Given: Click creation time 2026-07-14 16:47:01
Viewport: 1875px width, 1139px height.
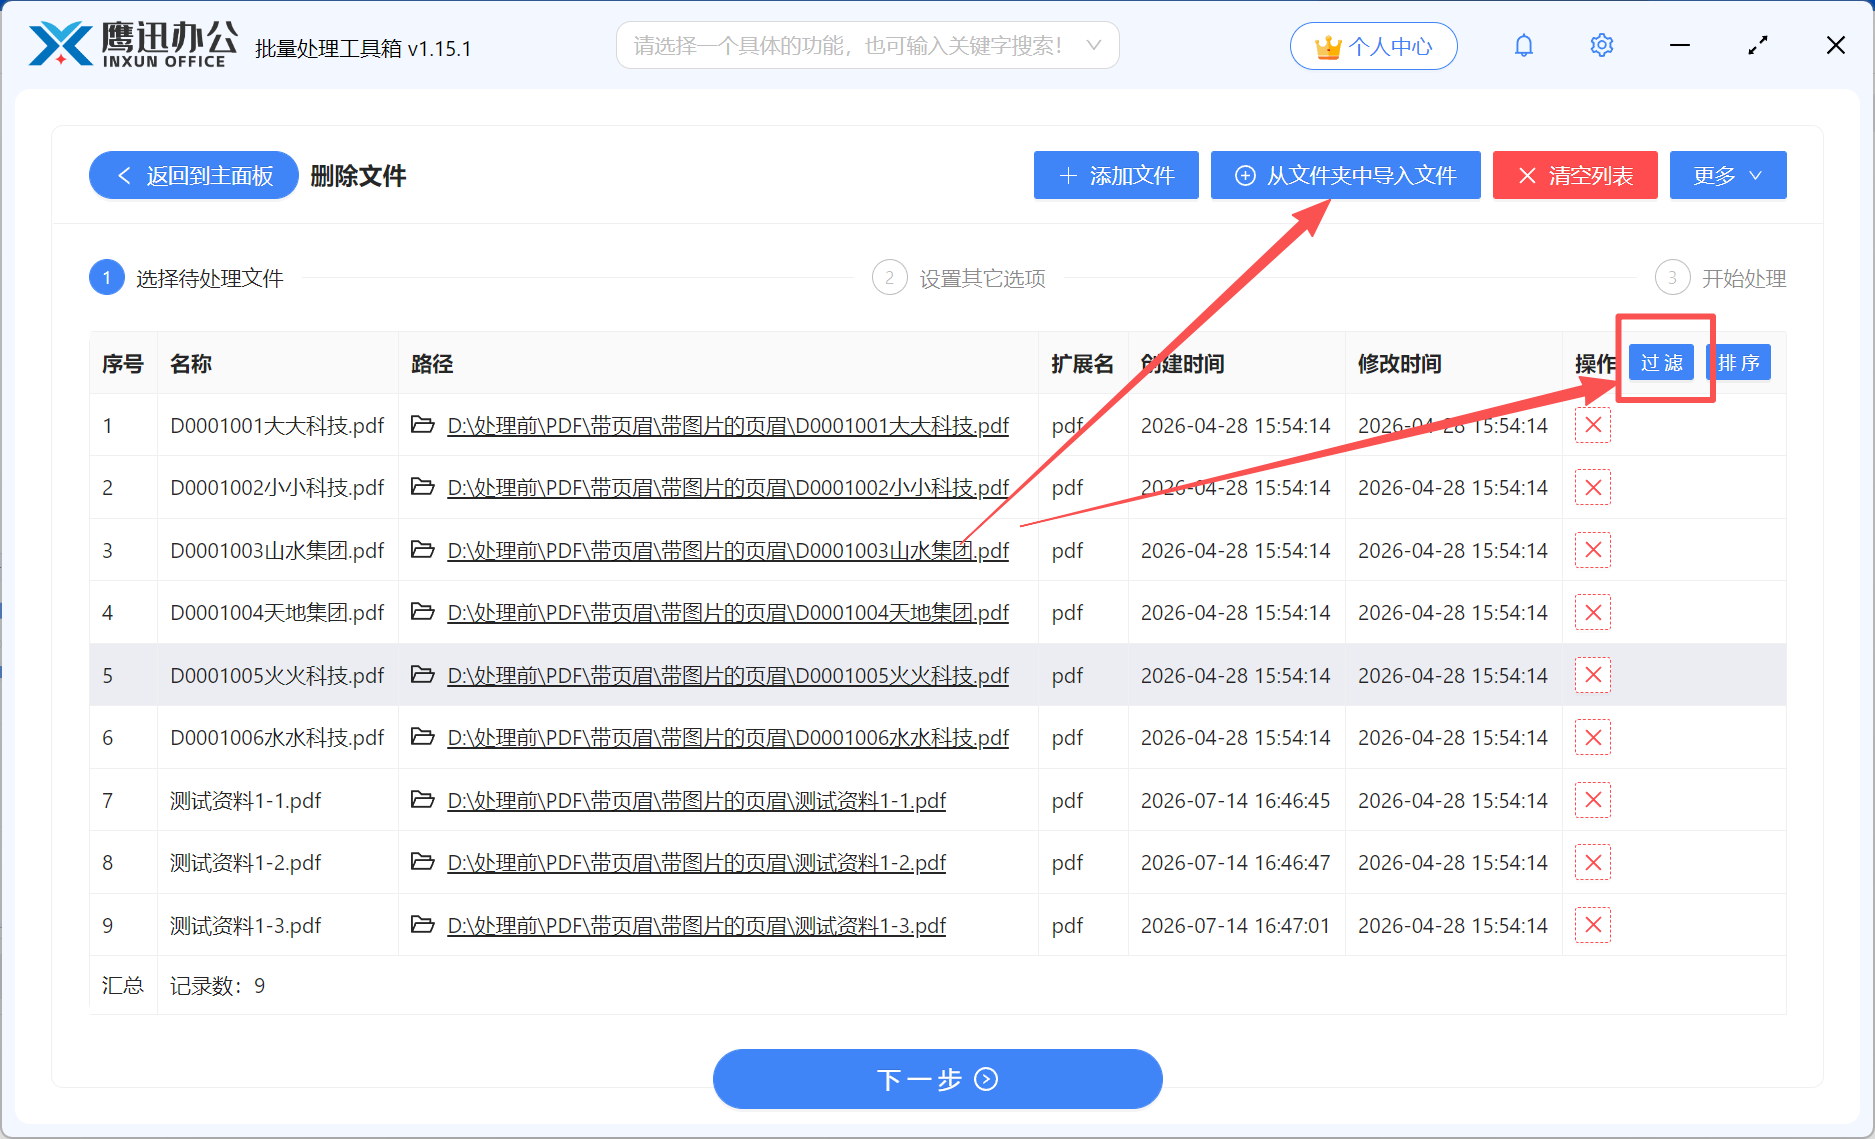Looking at the screenshot, I should 1235,926.
